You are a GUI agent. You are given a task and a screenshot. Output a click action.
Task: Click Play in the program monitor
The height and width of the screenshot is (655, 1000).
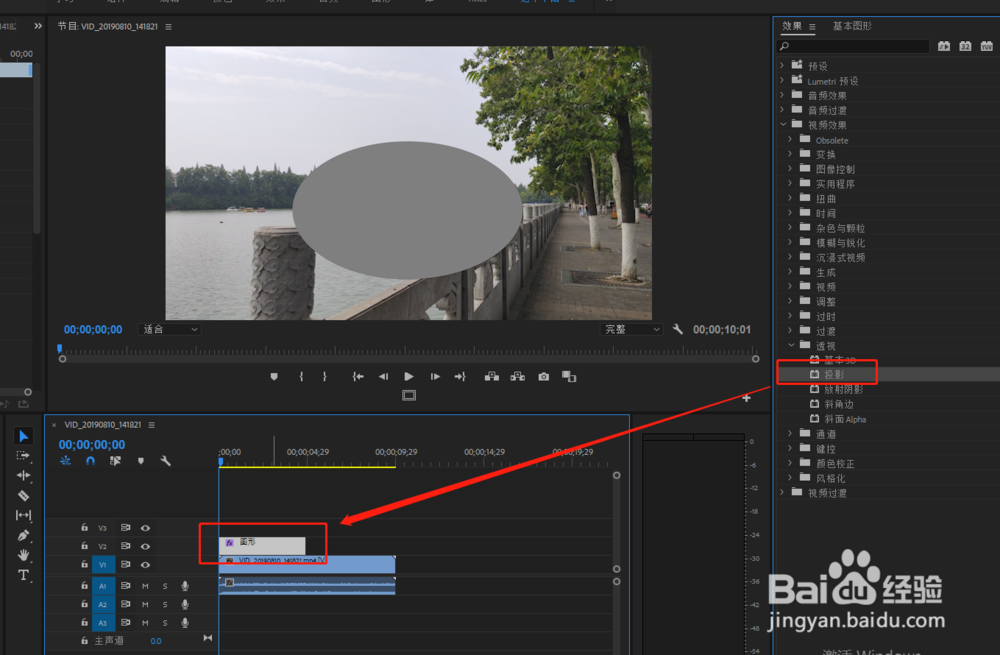click(409, 377)
